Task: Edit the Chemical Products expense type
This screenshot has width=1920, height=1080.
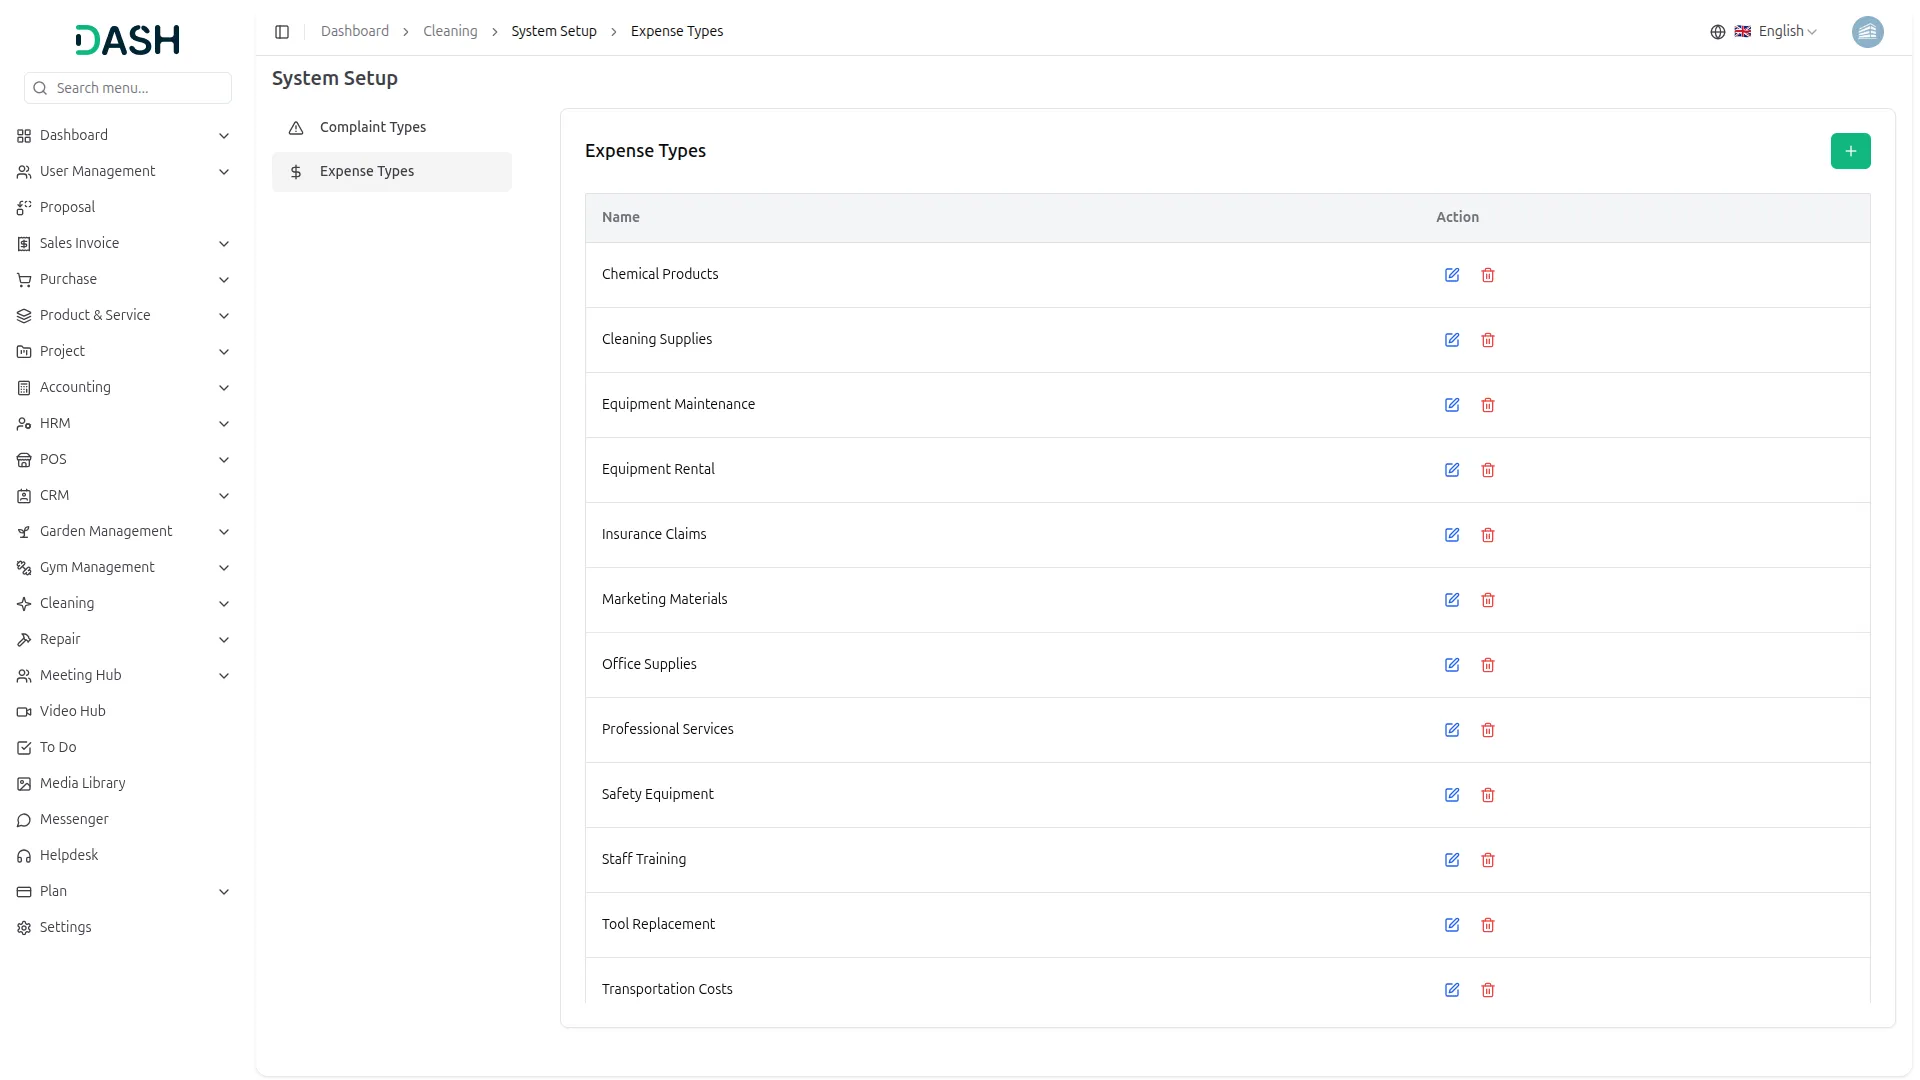Action: coord(1452,275)
